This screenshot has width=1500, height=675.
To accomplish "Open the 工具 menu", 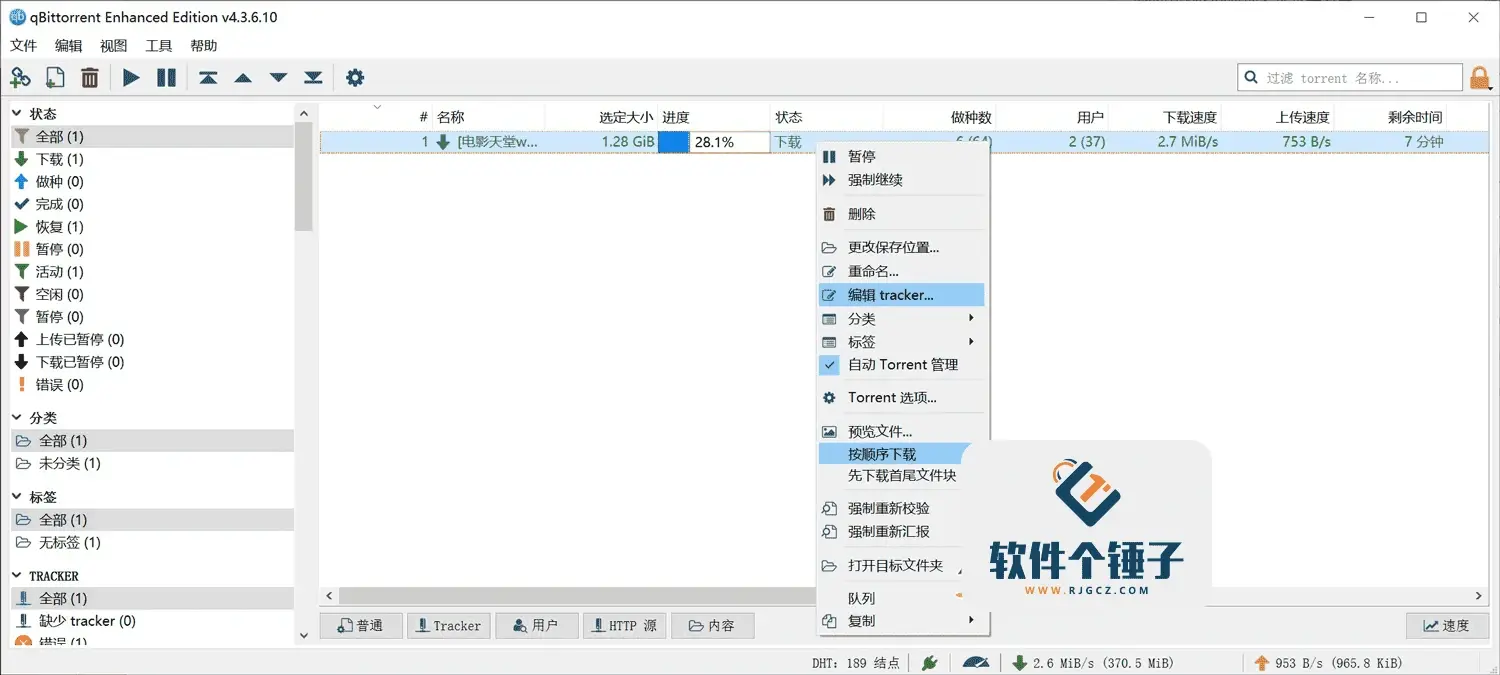I will 159,46.
